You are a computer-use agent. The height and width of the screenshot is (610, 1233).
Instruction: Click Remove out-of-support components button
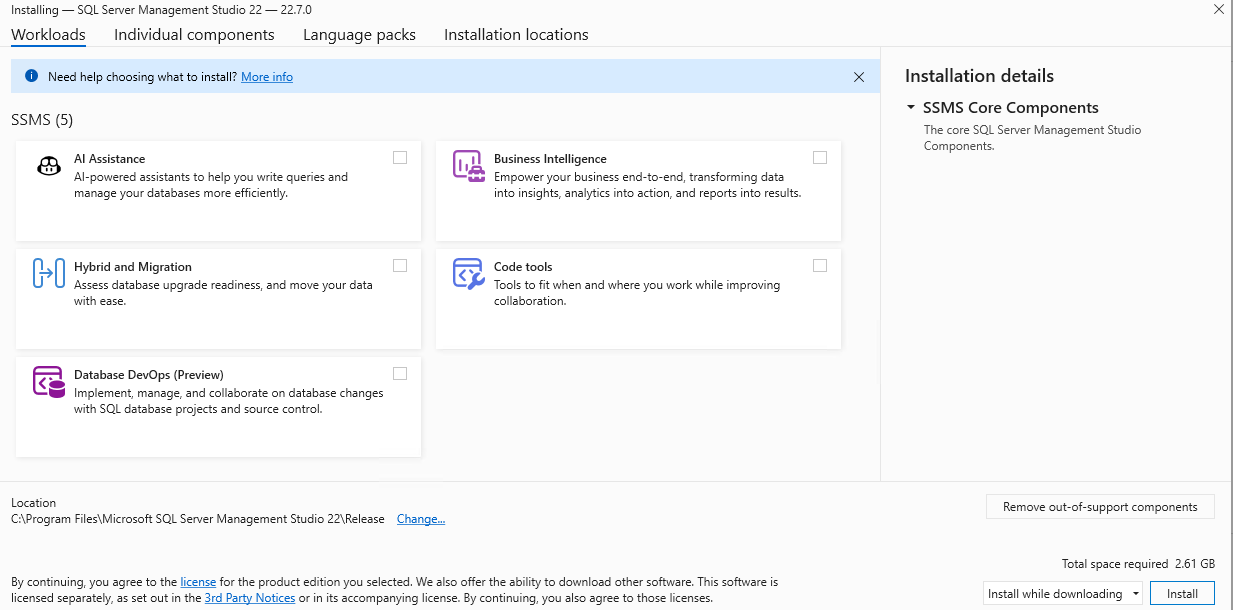pyautogui.click(x=1100, y=507)
